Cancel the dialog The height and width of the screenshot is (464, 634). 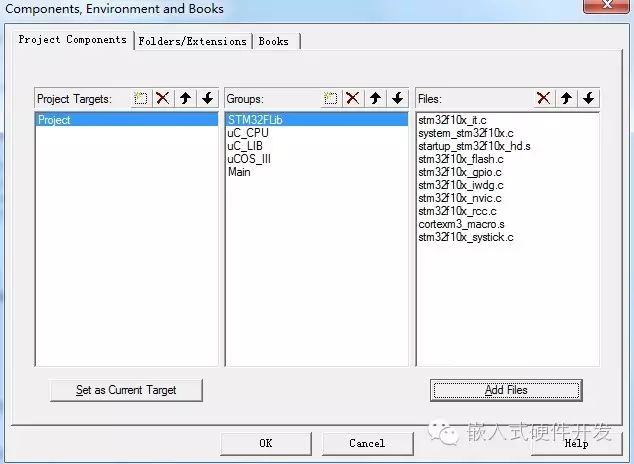368,443
